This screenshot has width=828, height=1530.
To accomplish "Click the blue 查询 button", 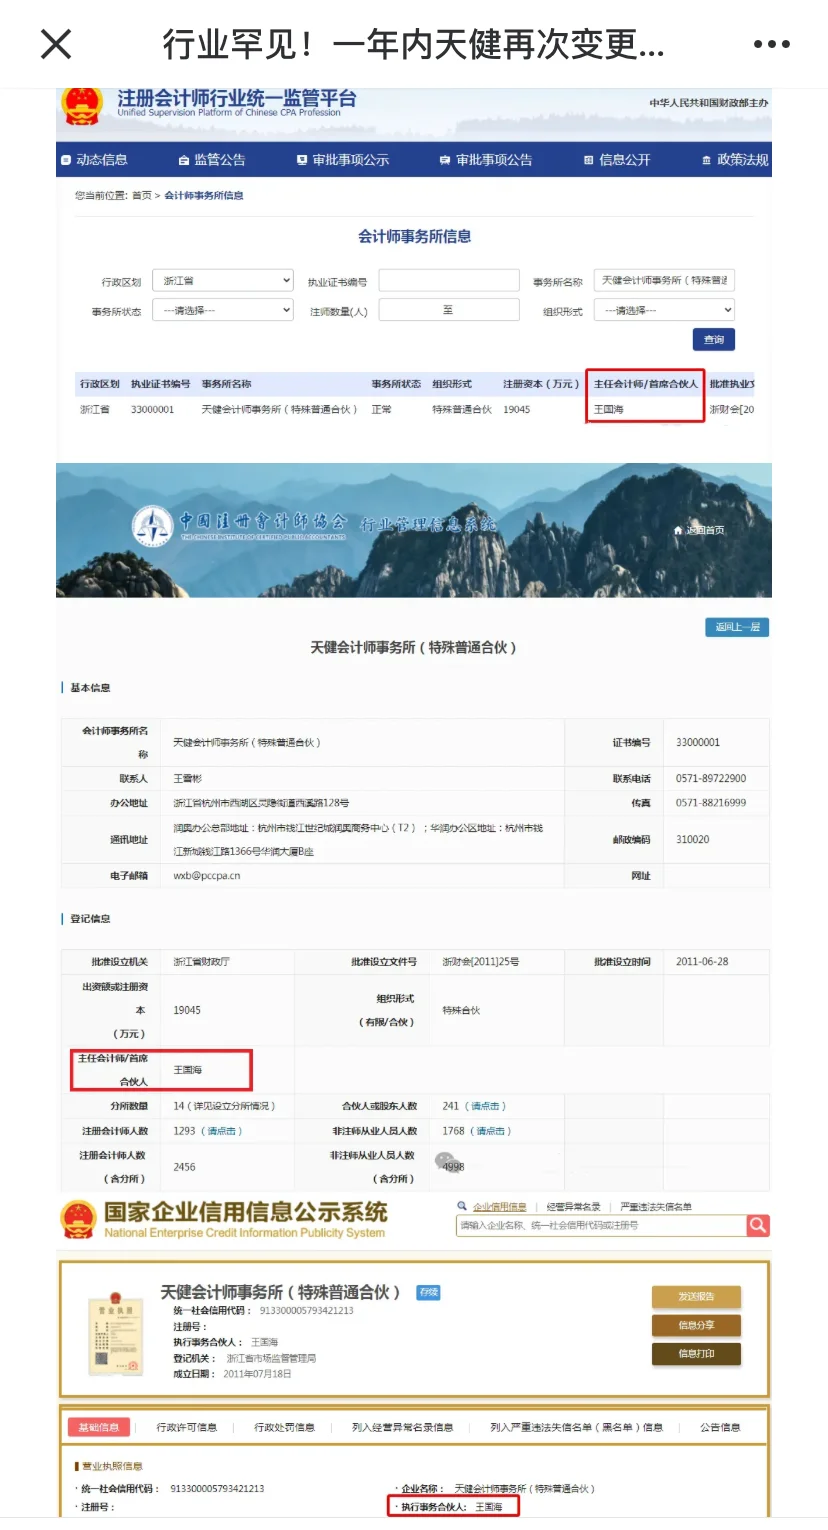I will point(714,340).
